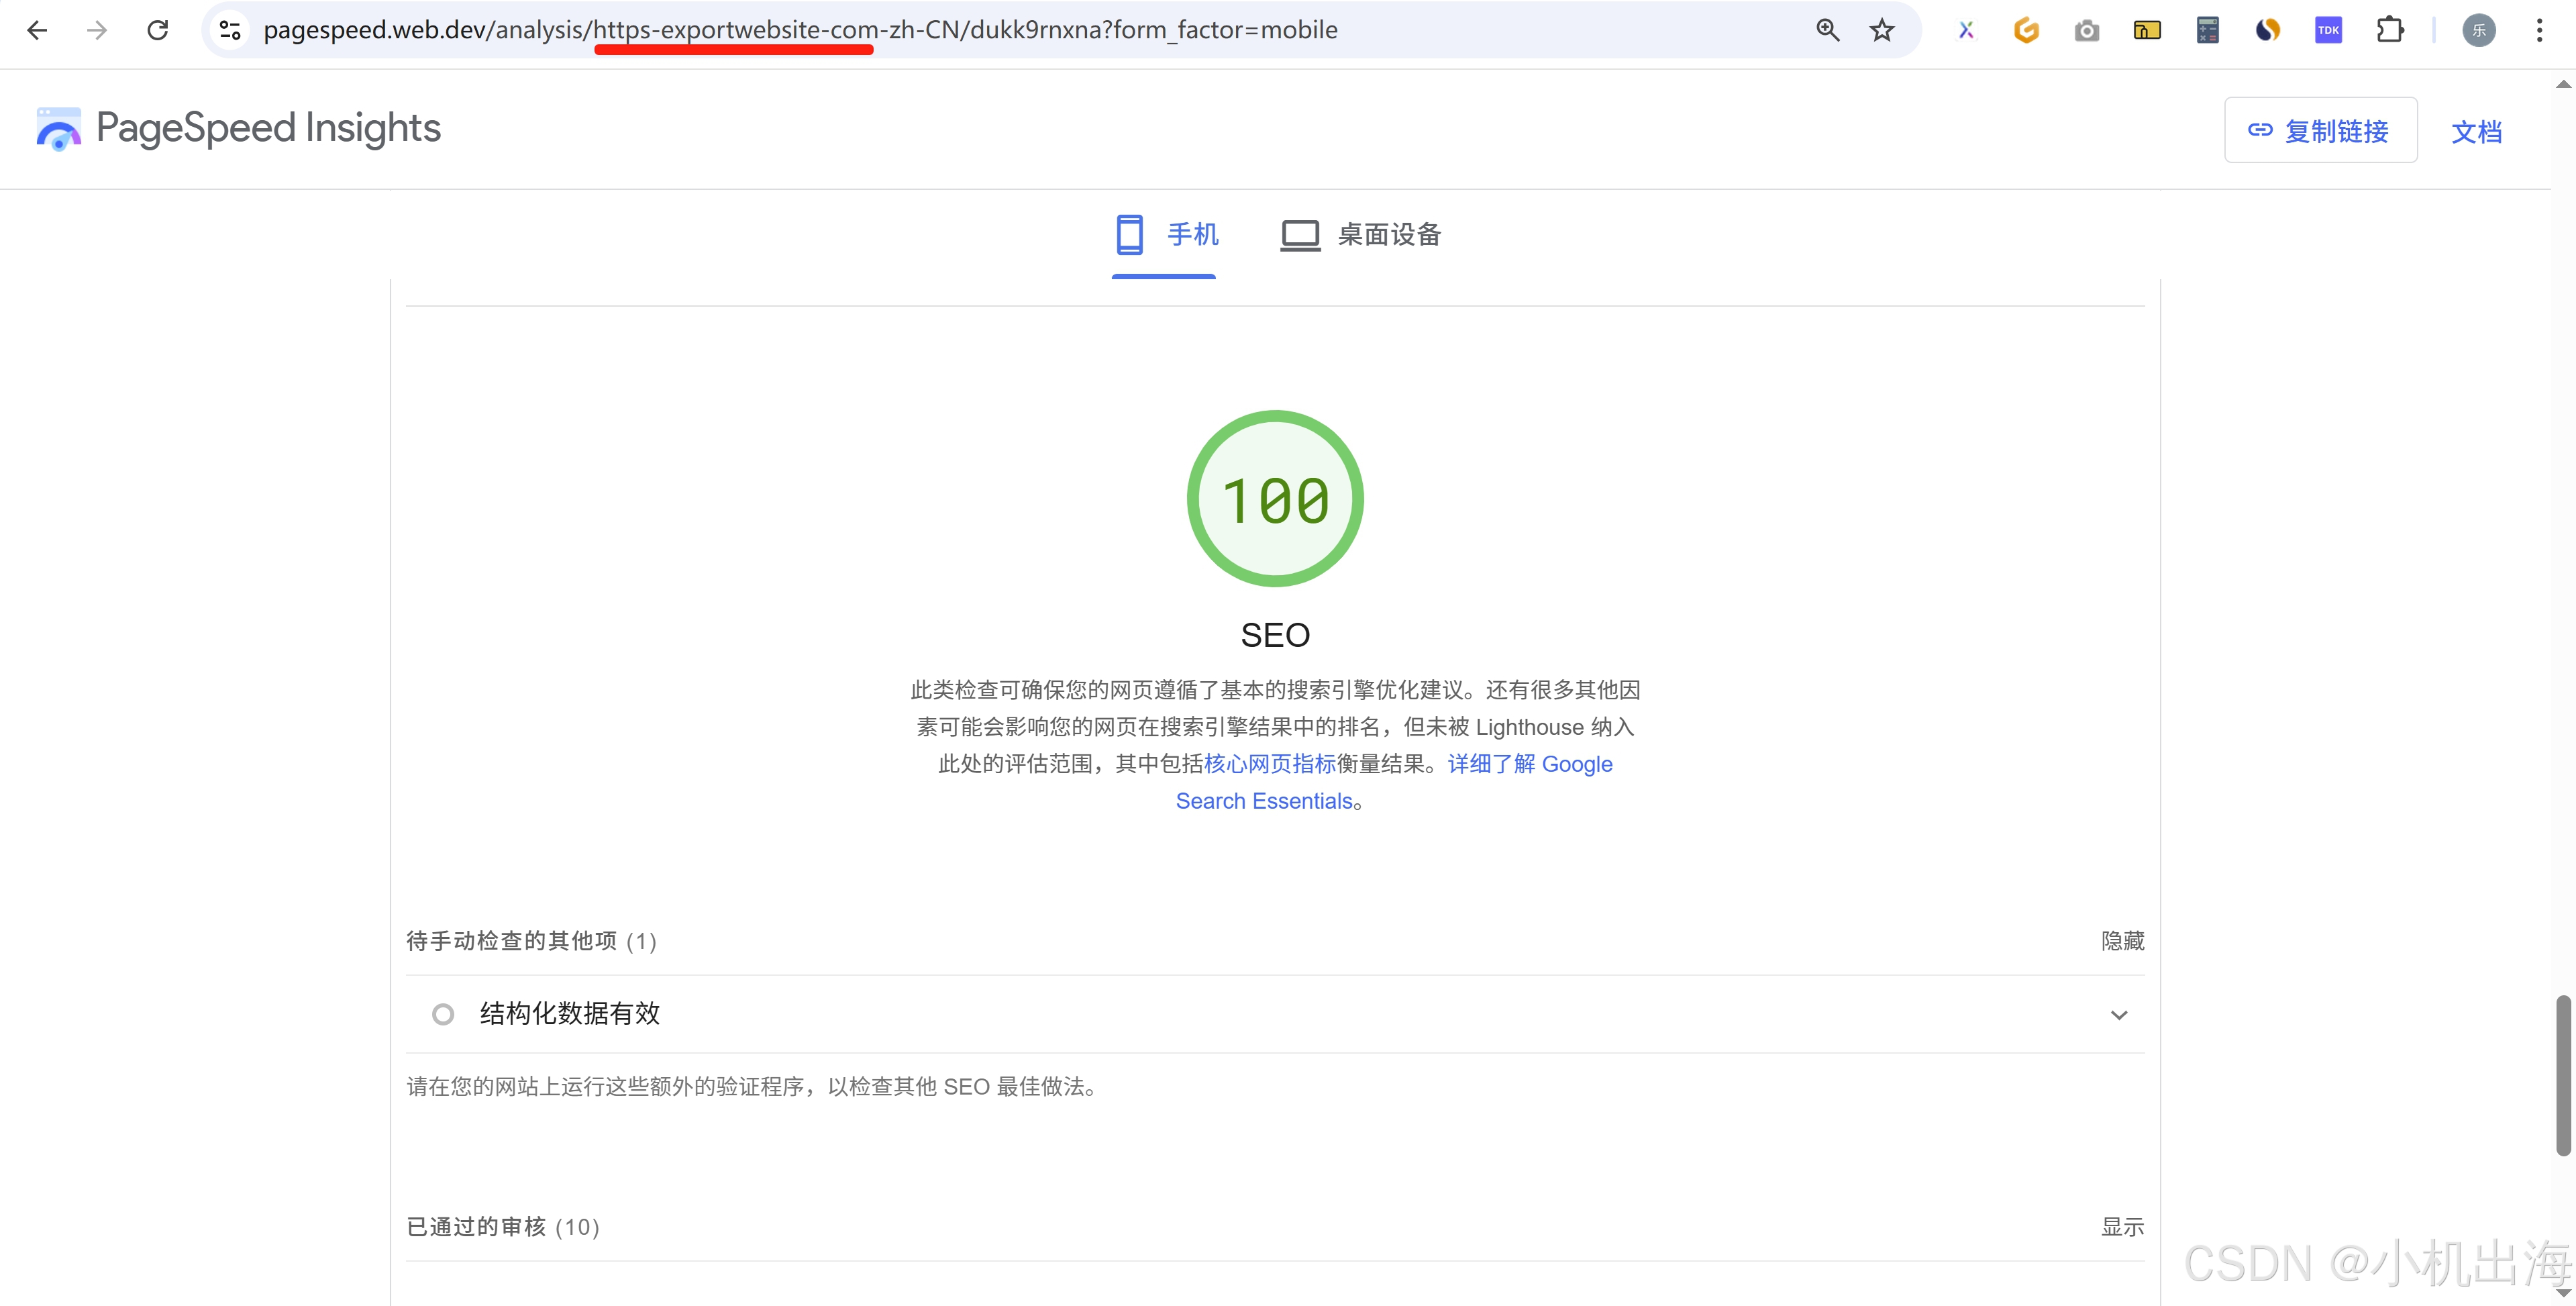Hide the 待手动检查的其他项 section via 隐藏
This screenshot has width=2576, height=1306.
point(2122,941)
